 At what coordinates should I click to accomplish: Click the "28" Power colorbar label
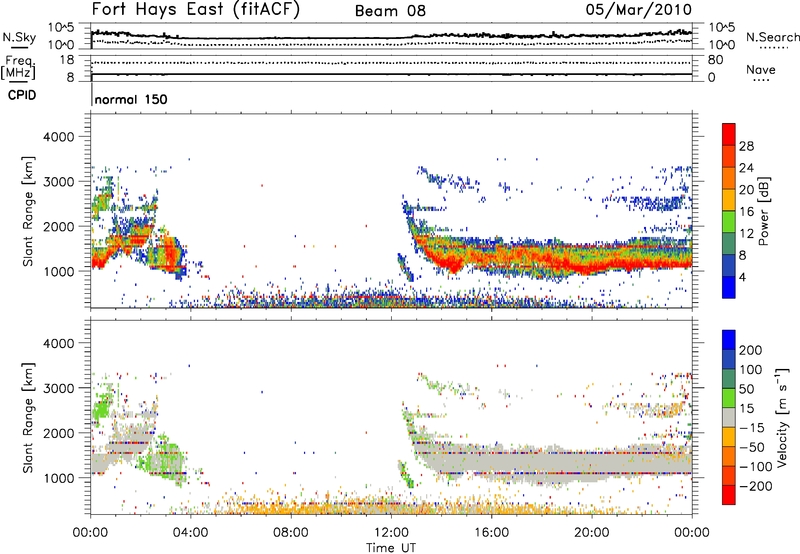click(x=746, y=146)
